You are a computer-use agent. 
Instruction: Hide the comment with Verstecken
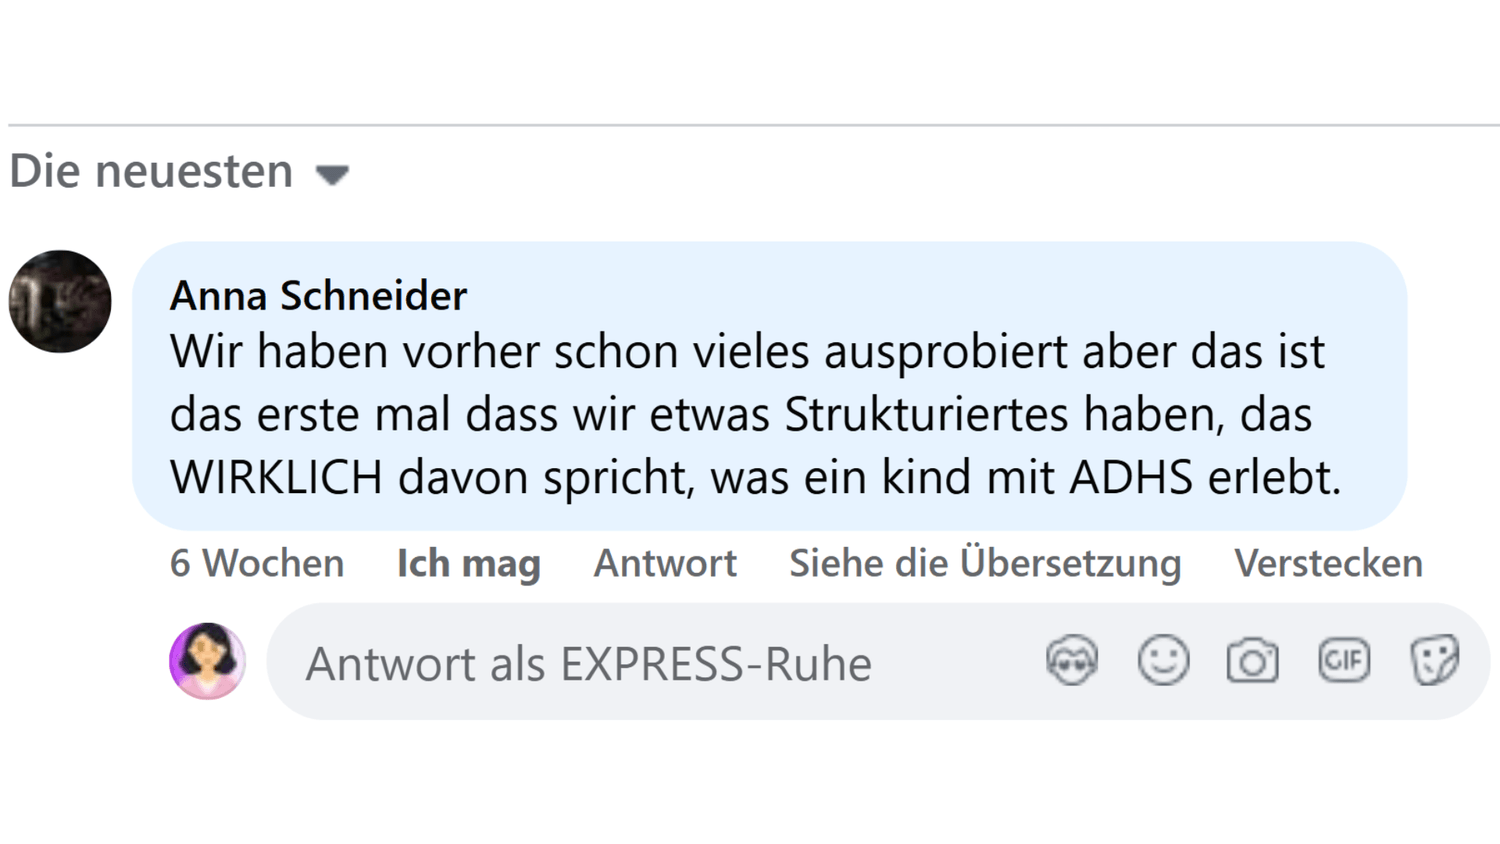[1327, 564]
